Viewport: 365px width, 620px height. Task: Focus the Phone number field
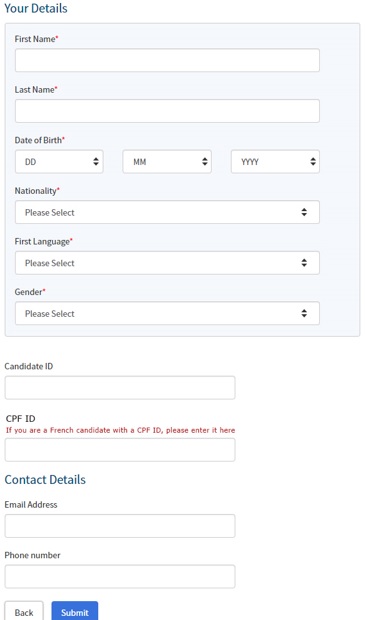pos(120,577)
